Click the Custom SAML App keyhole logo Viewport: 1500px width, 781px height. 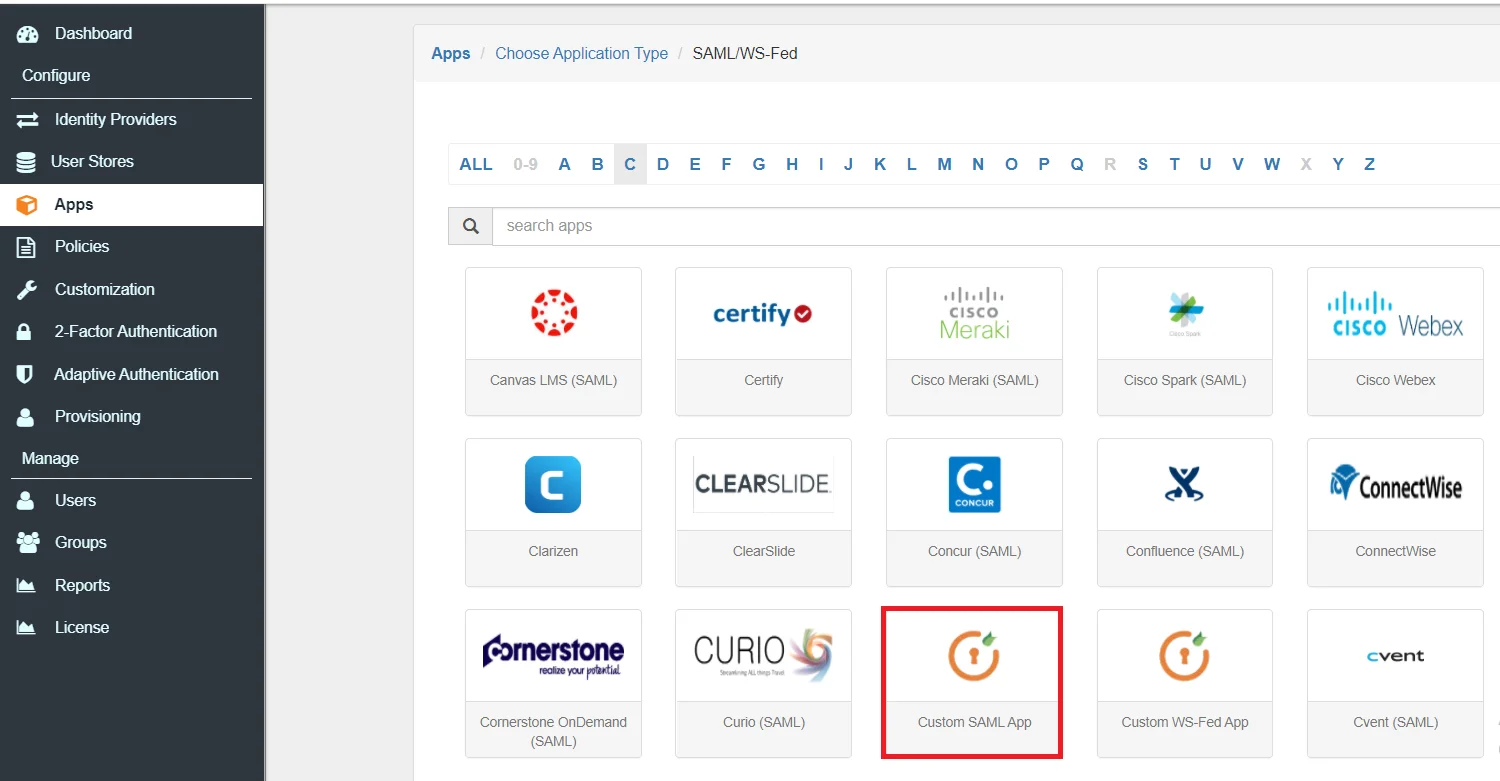point(974,655)
